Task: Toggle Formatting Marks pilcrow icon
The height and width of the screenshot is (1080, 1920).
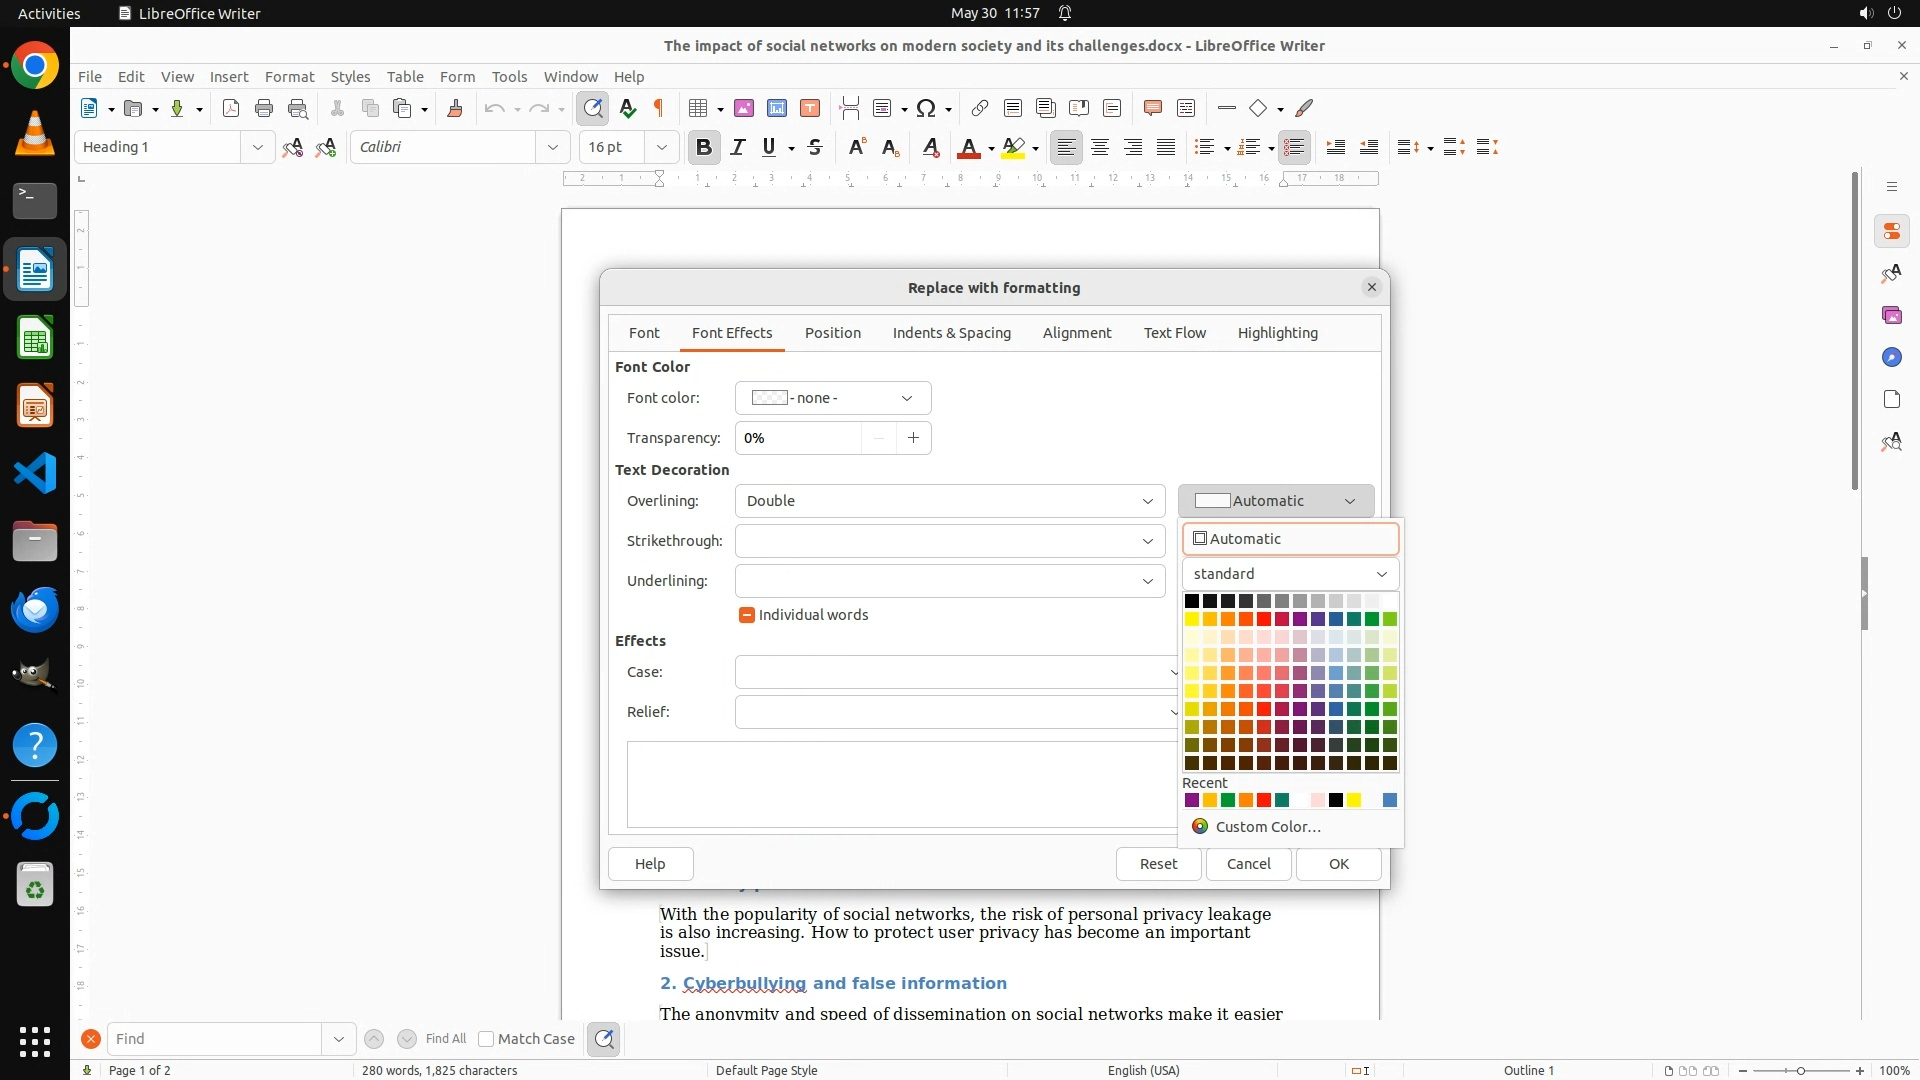Action: pos(659,108)
